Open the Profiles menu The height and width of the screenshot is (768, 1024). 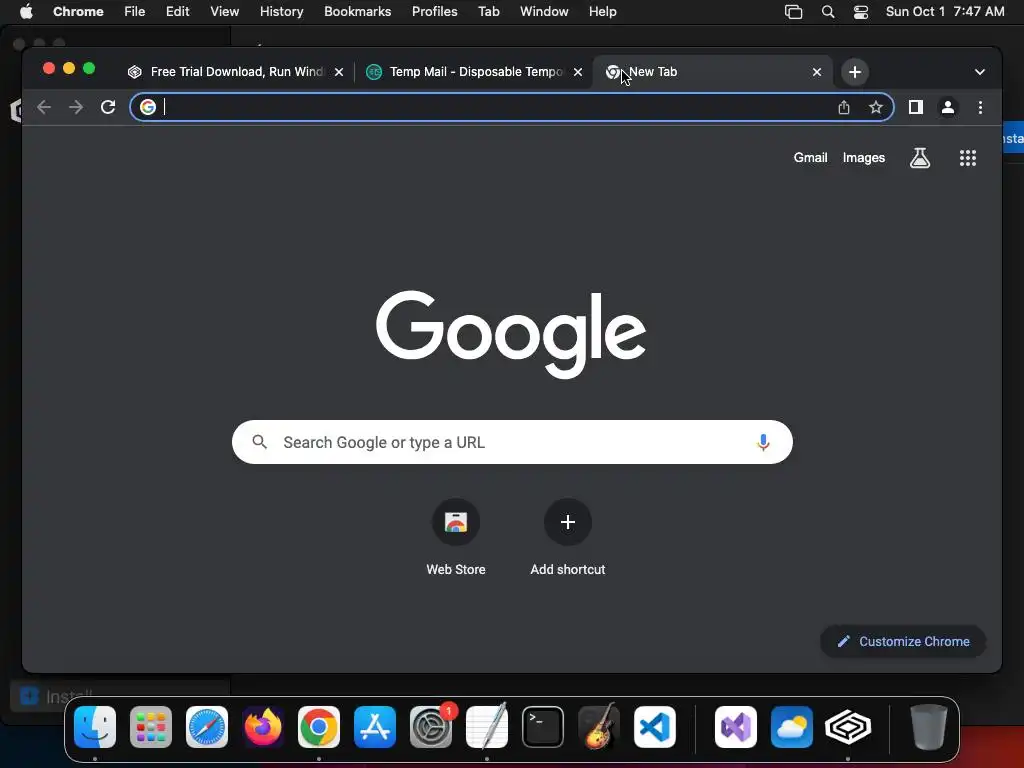[434, 11]
